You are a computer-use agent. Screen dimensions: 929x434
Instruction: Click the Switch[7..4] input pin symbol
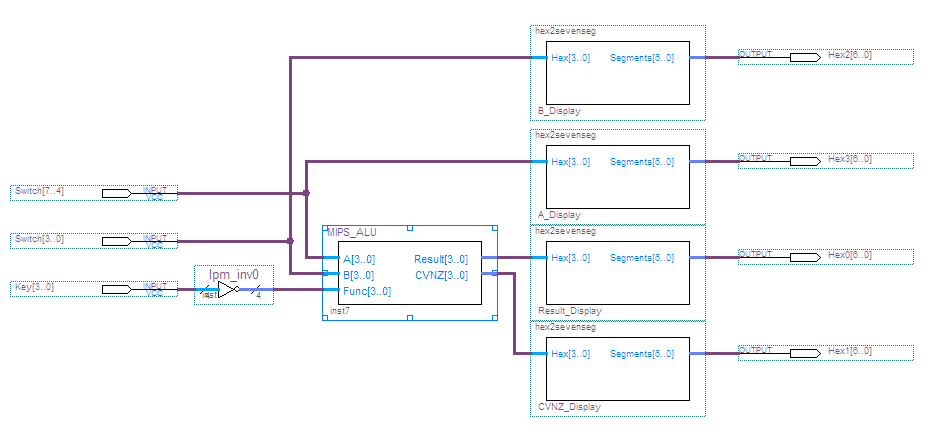116,193
